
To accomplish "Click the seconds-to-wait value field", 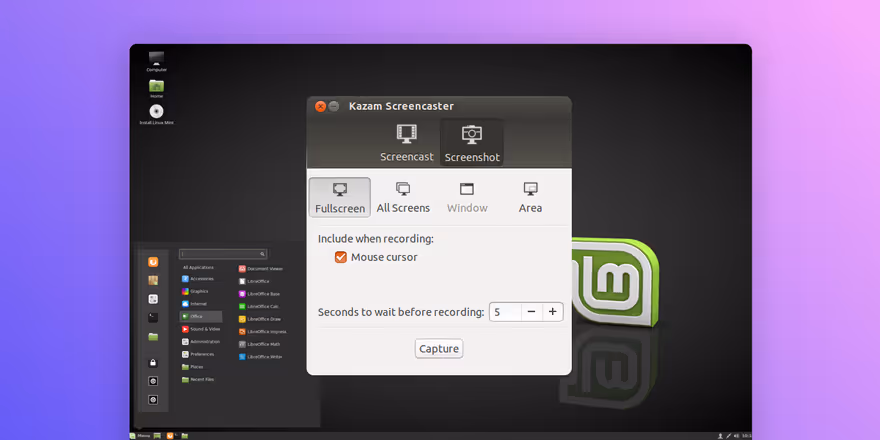I will (x=505, y=311).
